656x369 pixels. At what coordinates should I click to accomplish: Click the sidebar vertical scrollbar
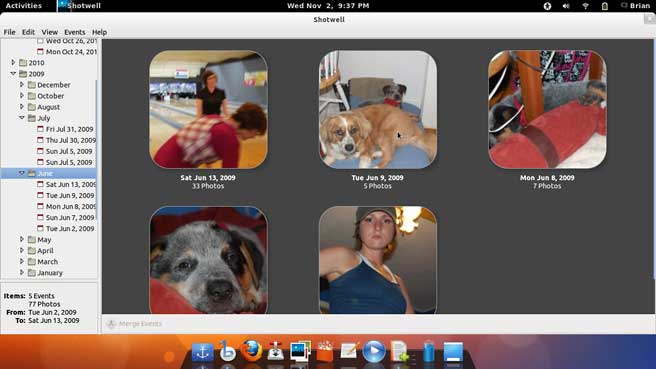(x=97, y=150)
